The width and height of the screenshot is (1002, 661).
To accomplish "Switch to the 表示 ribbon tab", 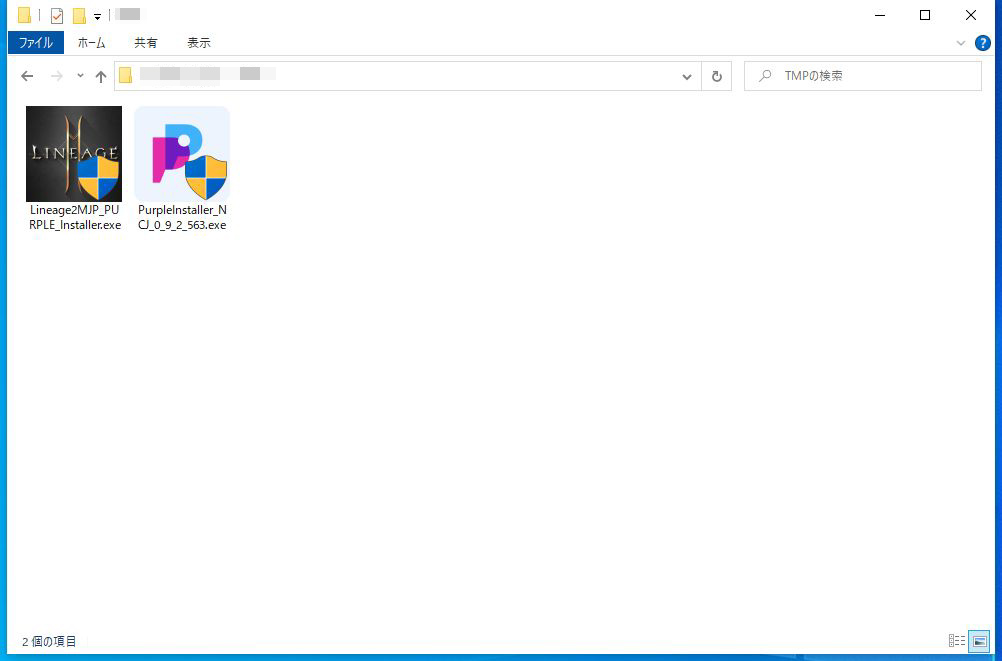I will (199, 43).
